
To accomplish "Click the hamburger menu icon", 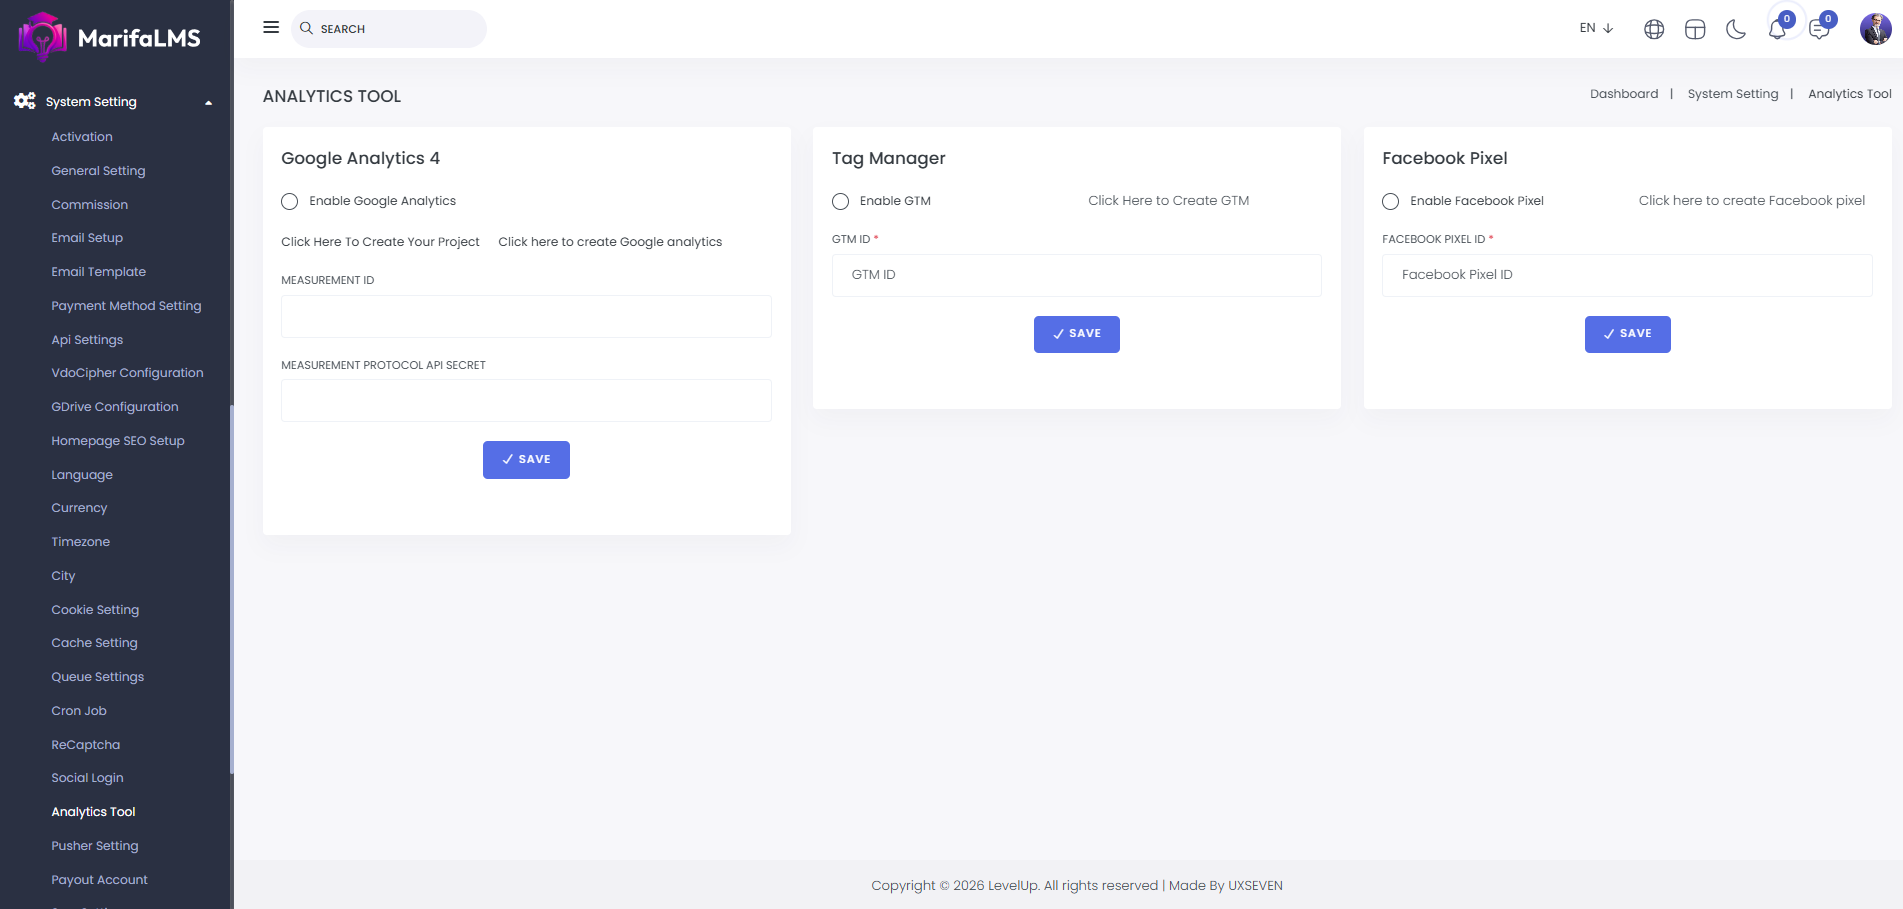I will pos(271,28).
